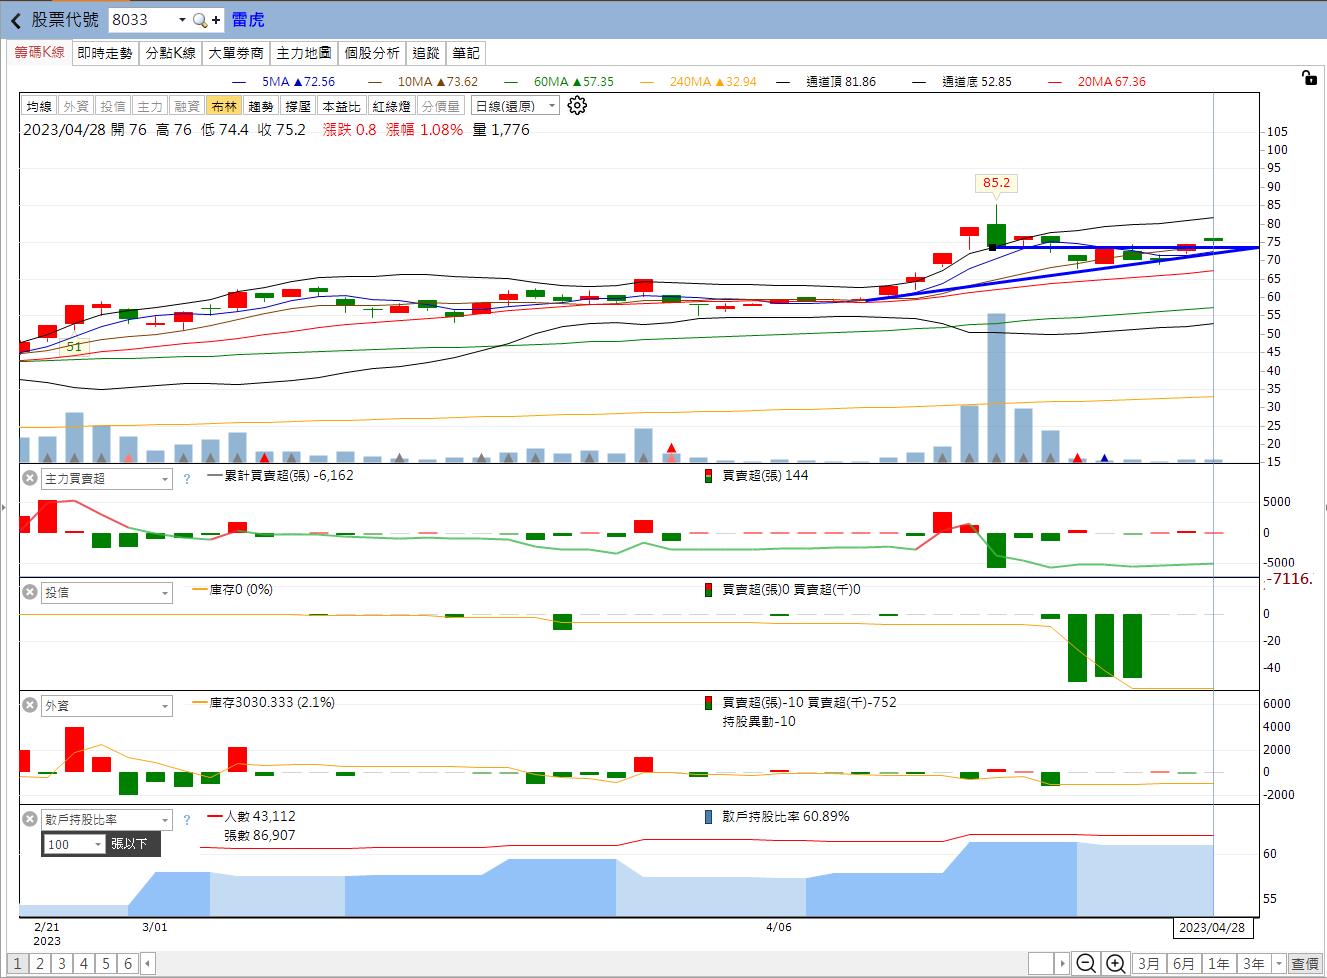Viewport: 1327px width, 978px height.
Task: Click the empty box beside zoom out
Action: [1041, 964]
